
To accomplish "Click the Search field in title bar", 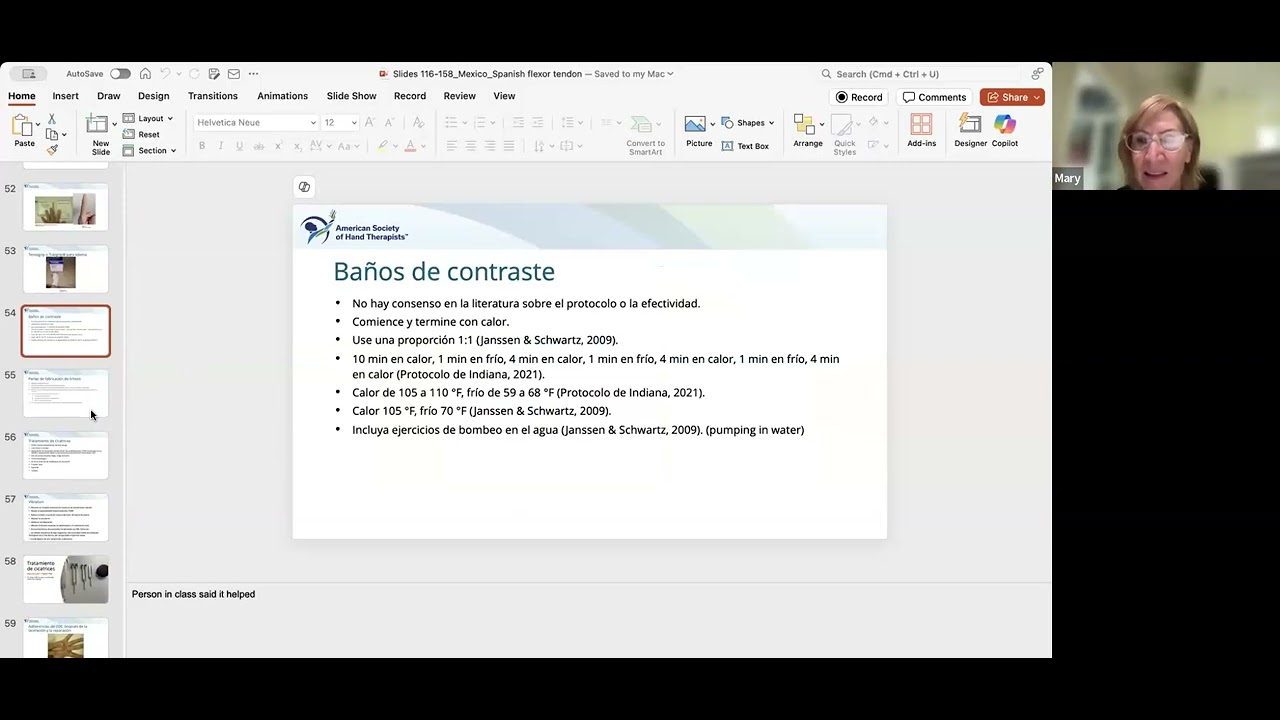I will coord(920,74).
